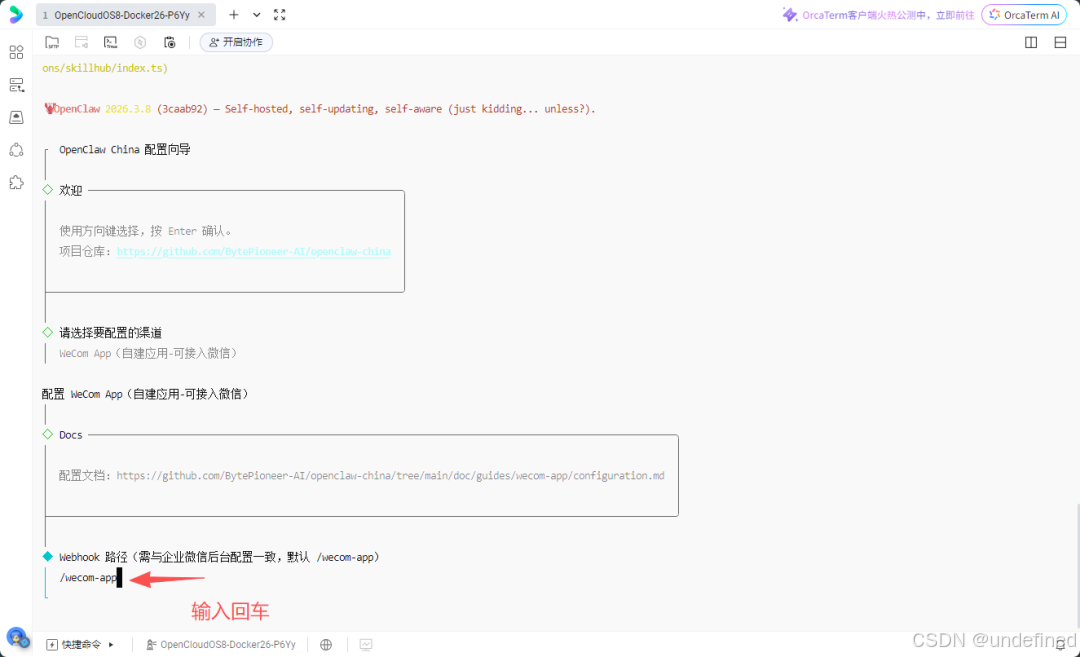Click the '欢迎' box title
Image resolution: width=1080 pixels, height=657 pixels.
70,190
